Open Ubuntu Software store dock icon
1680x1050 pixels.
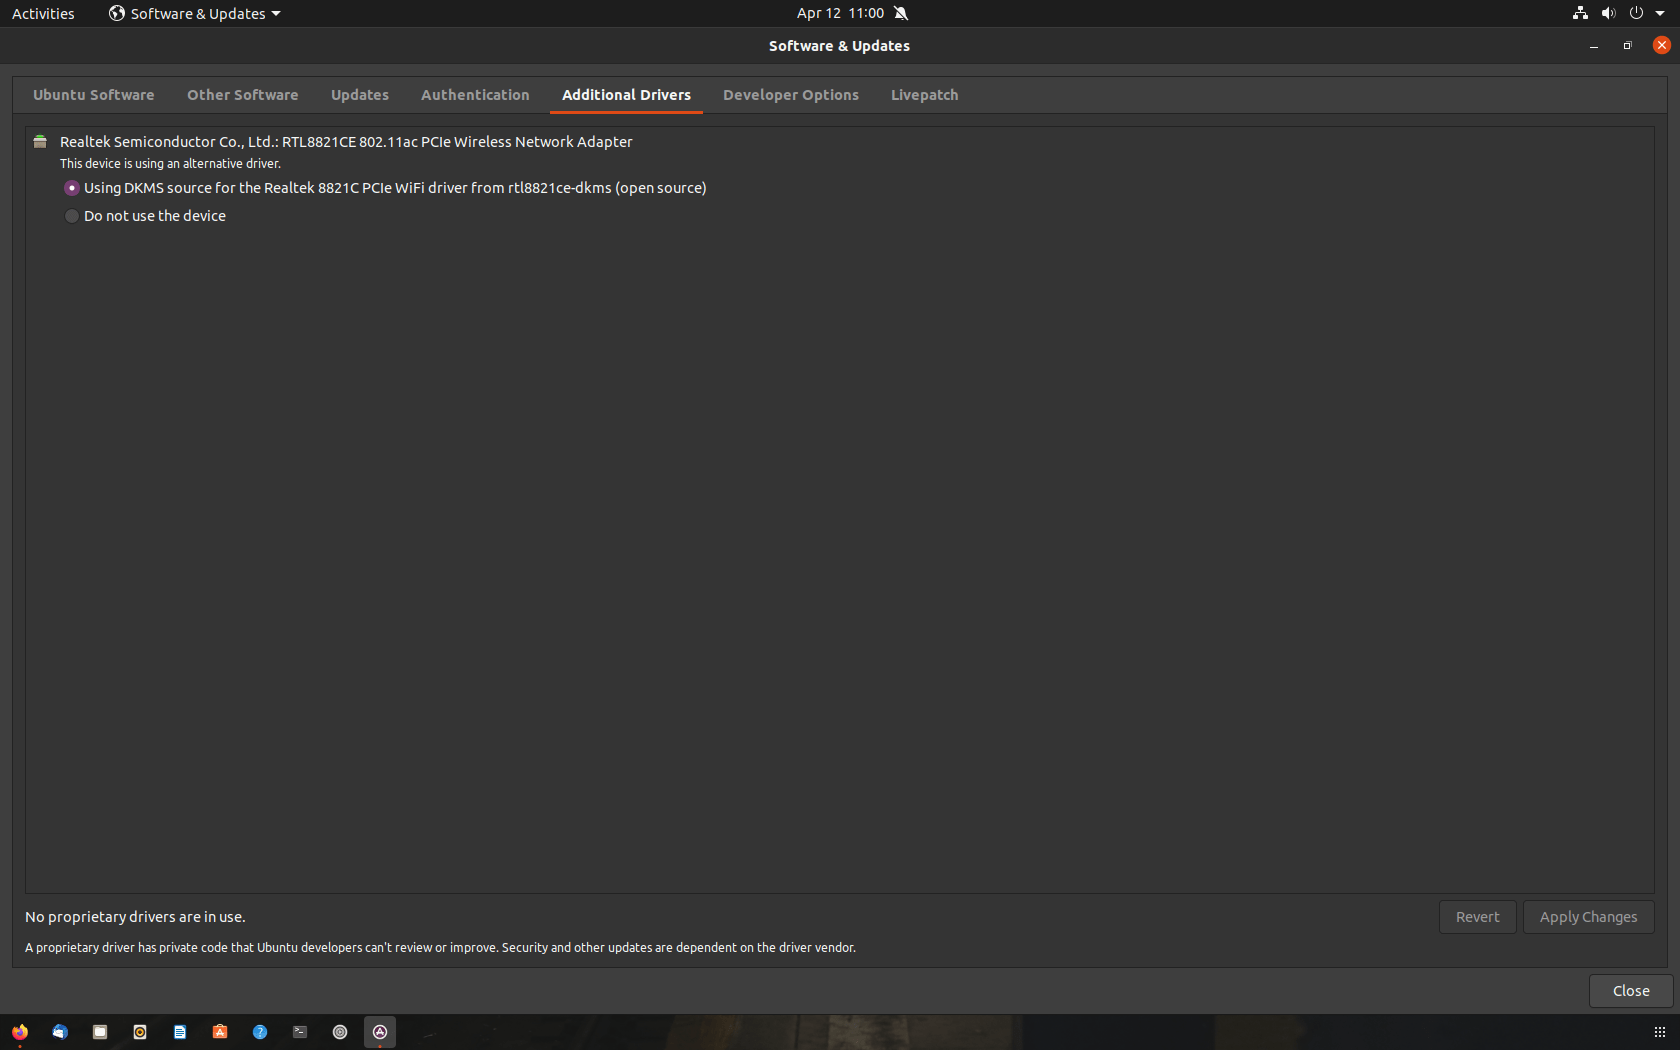(220, 1032)
